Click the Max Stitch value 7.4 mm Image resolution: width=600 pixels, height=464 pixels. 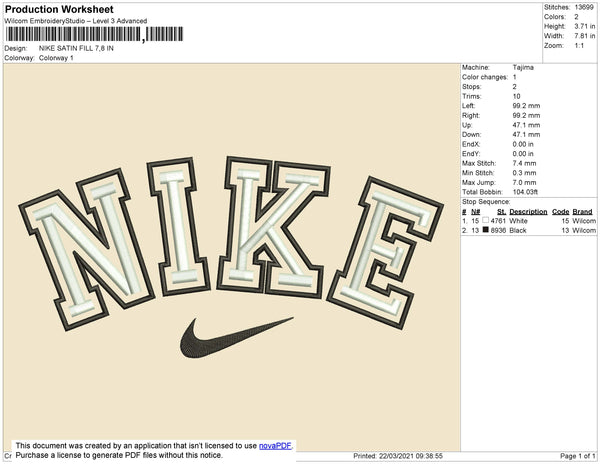(x=525, y=163)
